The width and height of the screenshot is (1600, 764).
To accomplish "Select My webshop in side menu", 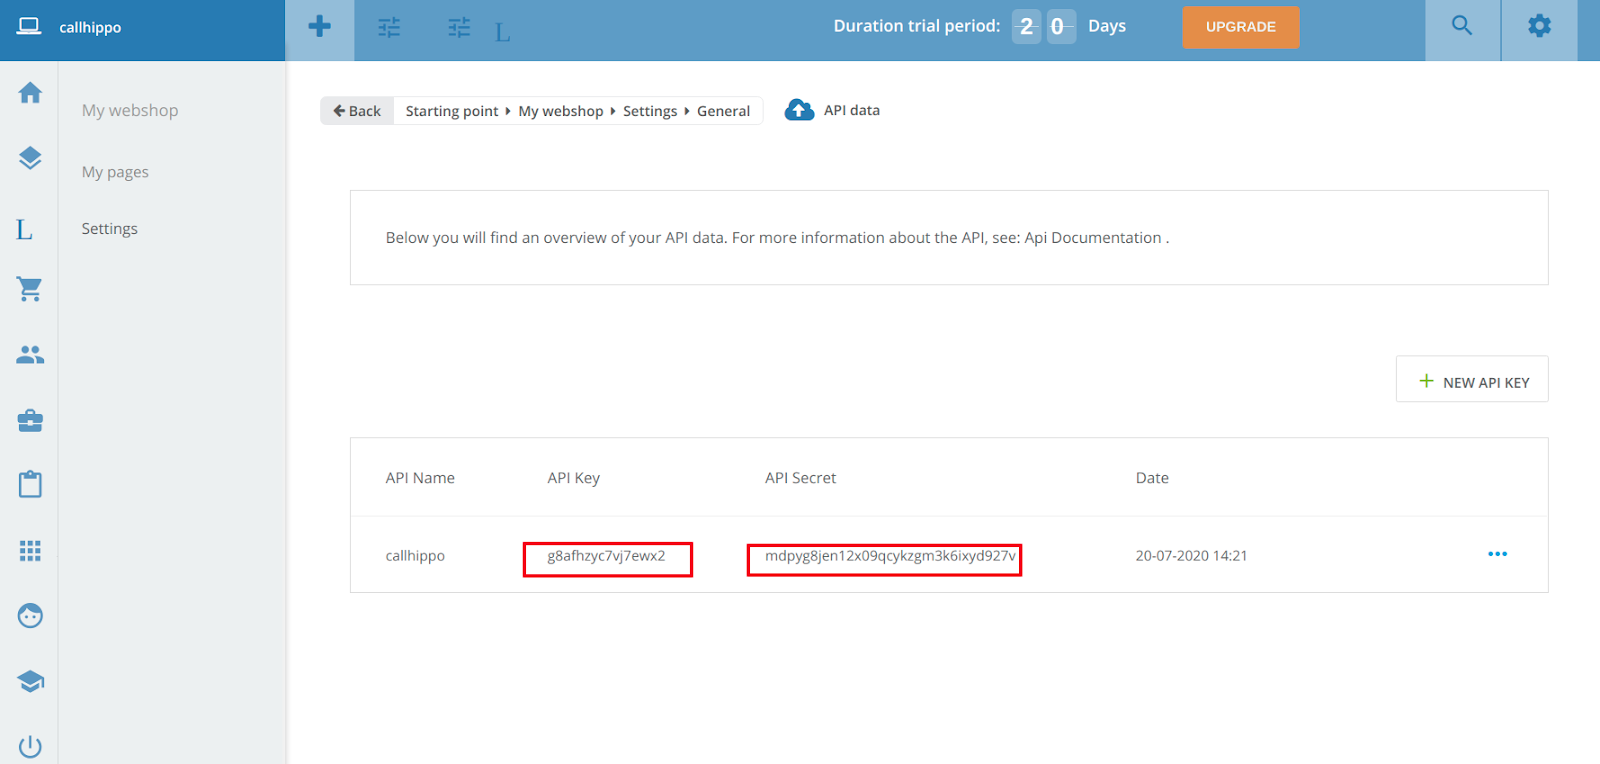I will (x=130, y=110).
